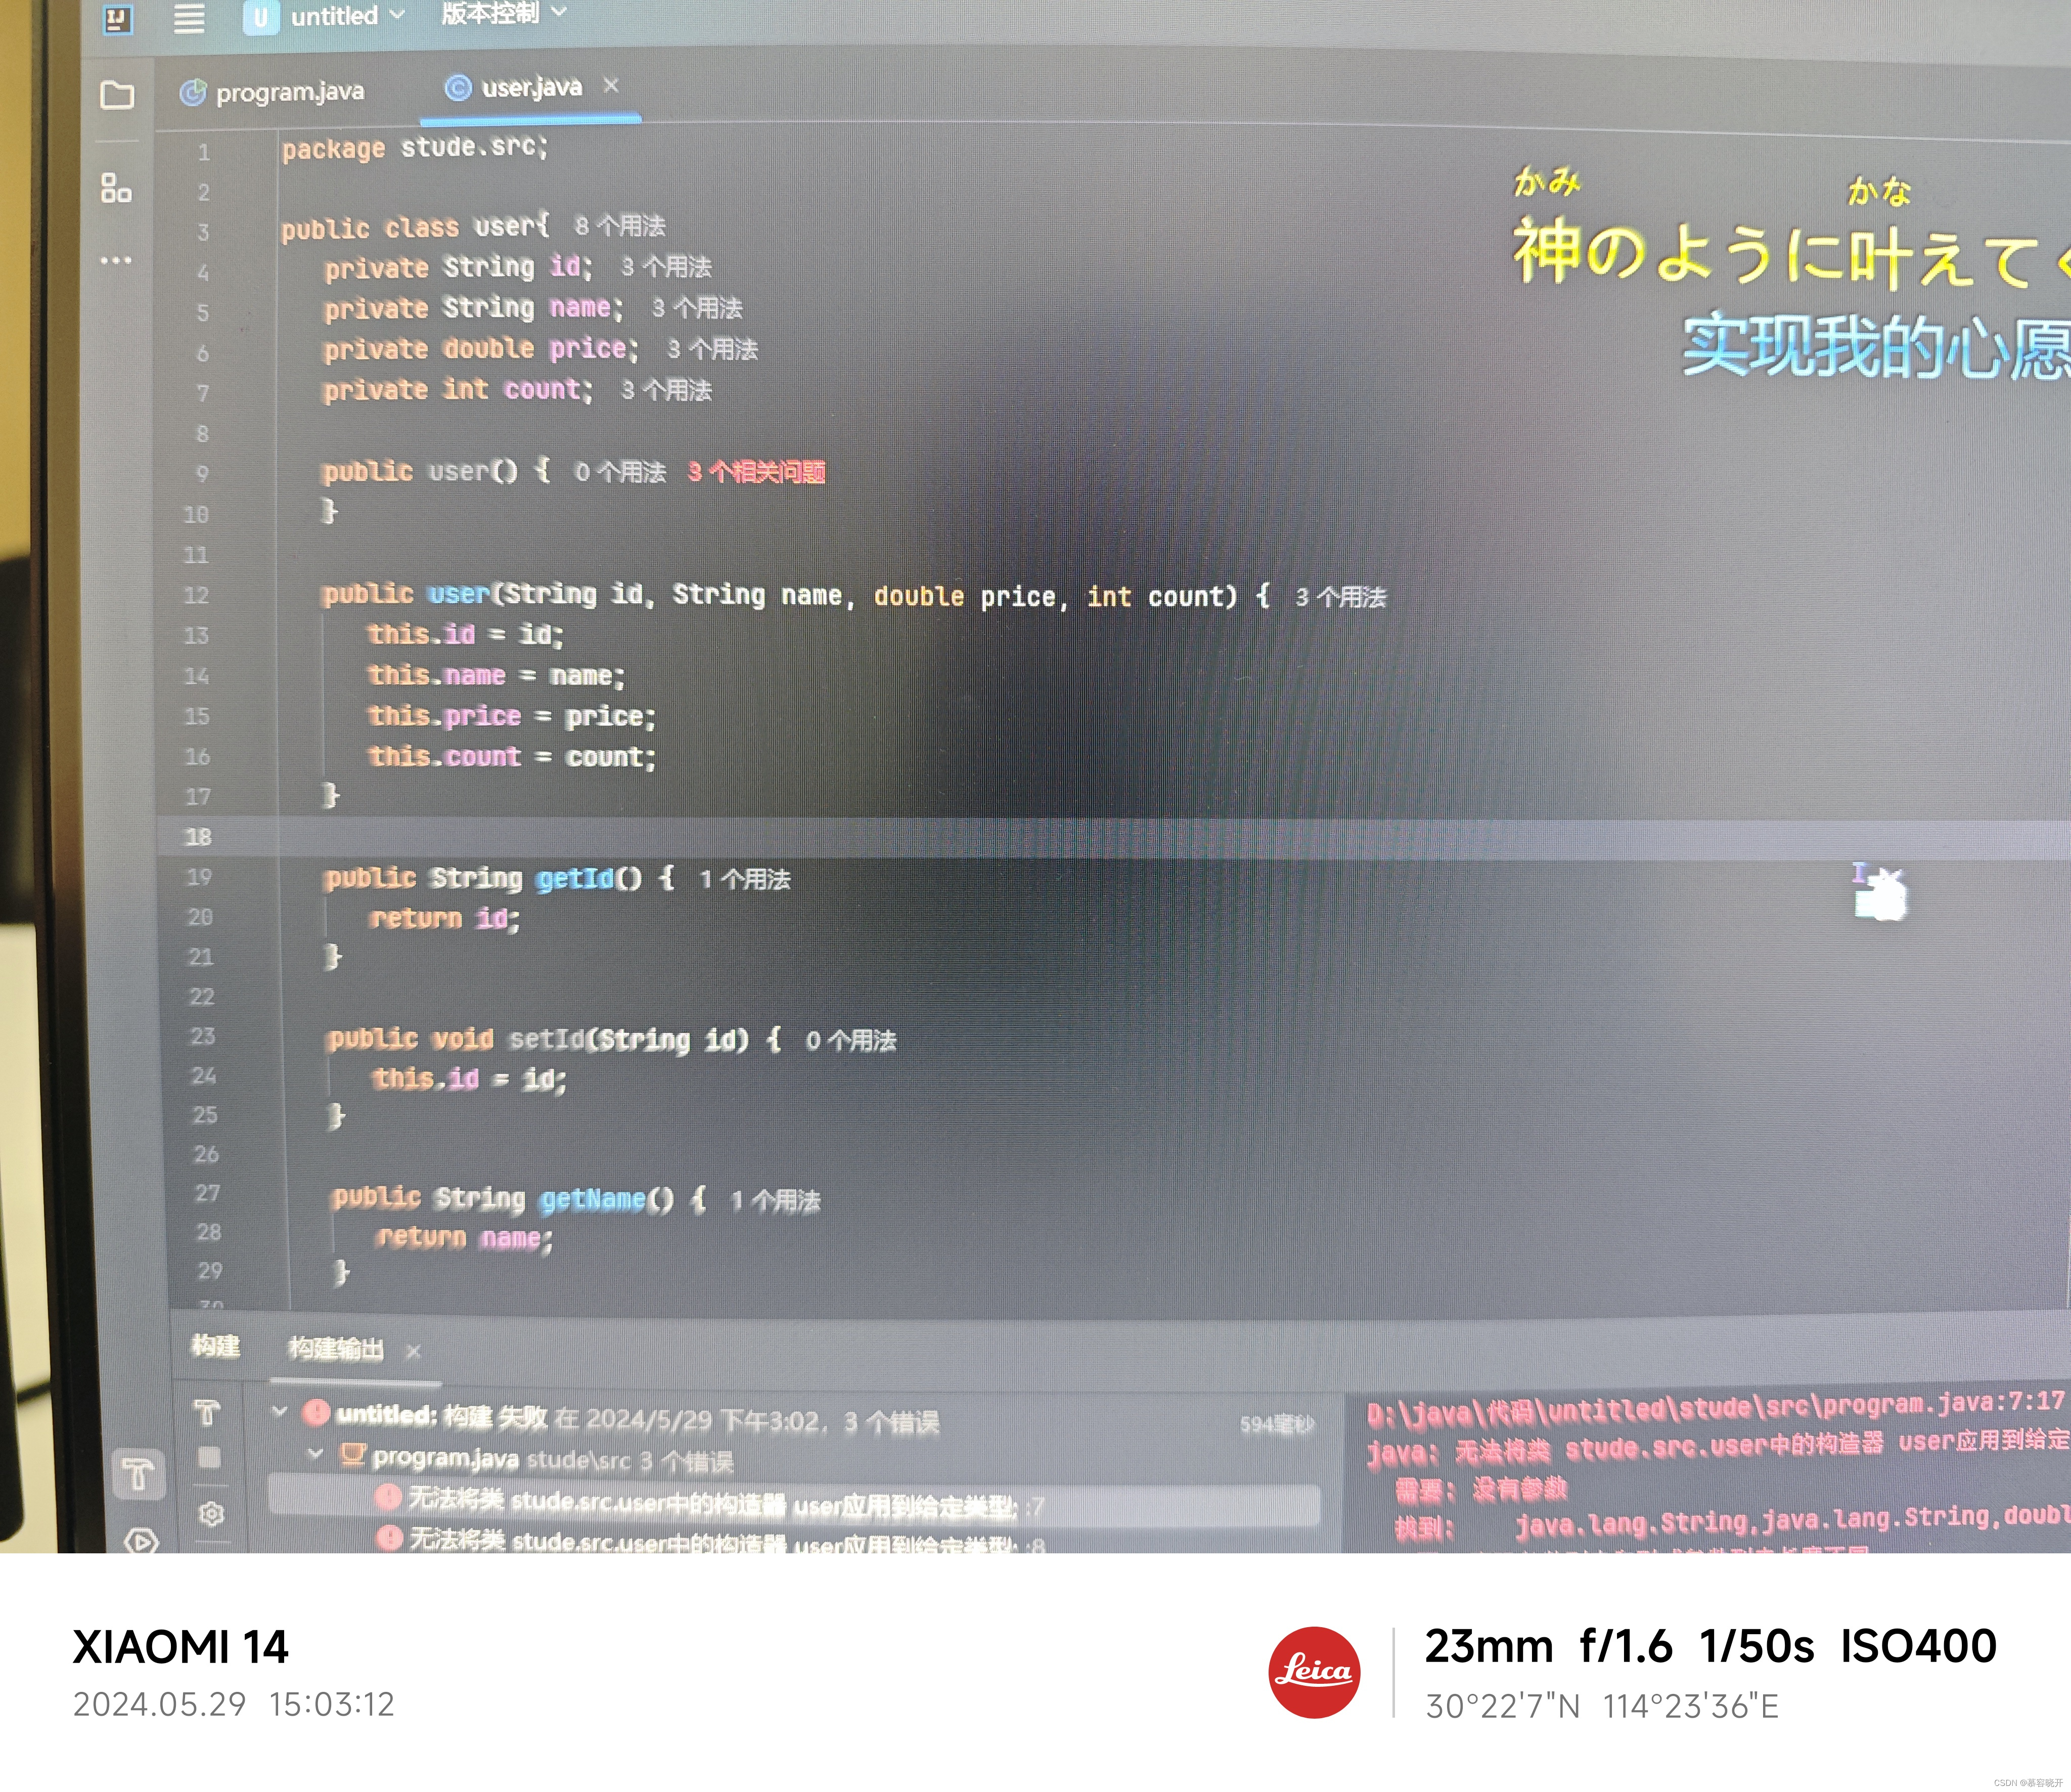Open the Project folder tool window
The height and width of the screenshot is (1792, 2071).
point(117,95)
